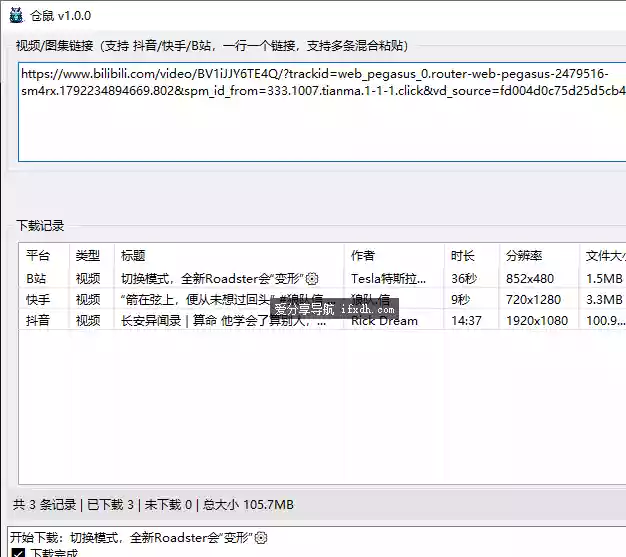Click status text 已下载 3
The height and width of the screenshot is (557, 626).
[110, 505]
